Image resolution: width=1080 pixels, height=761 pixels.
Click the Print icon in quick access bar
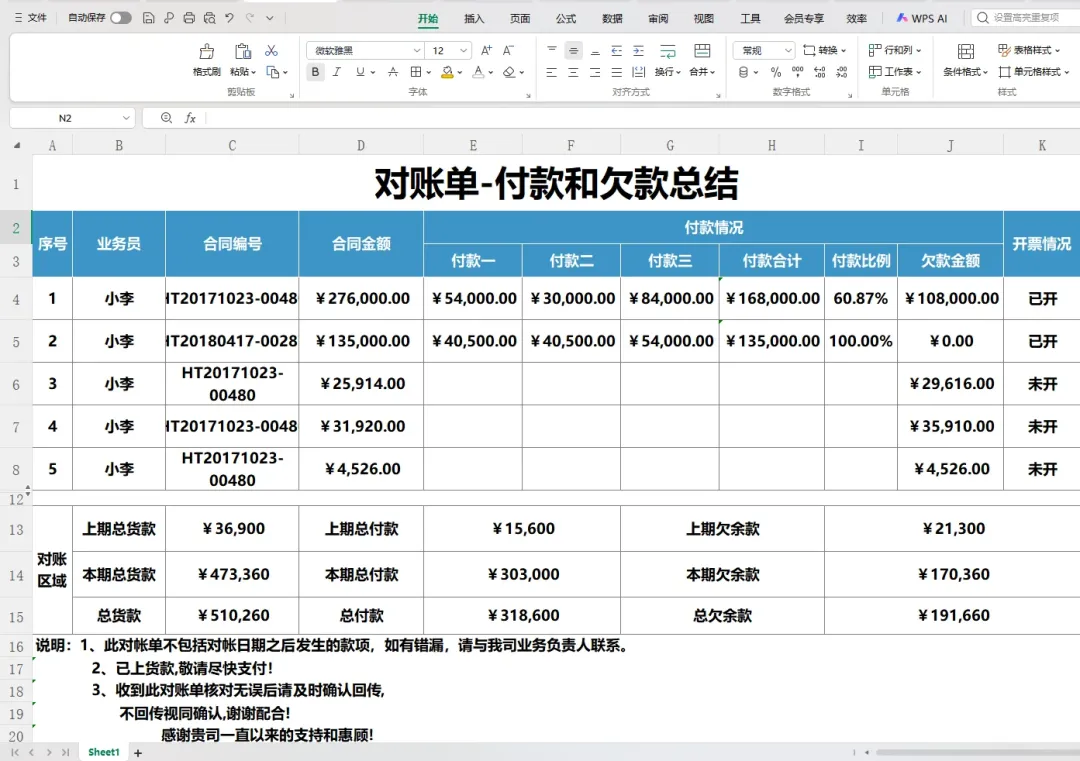click(x=189, y=18)
